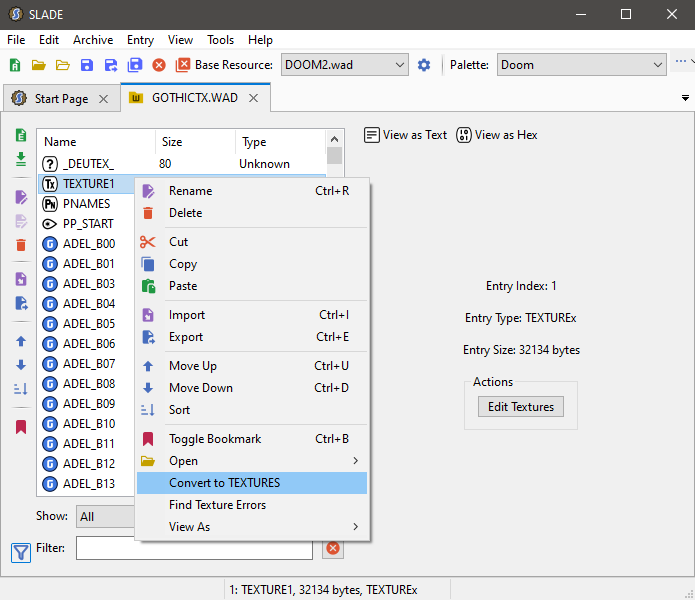
Task: Expand the Open submenu in context menu
Action: pos(252,461)
